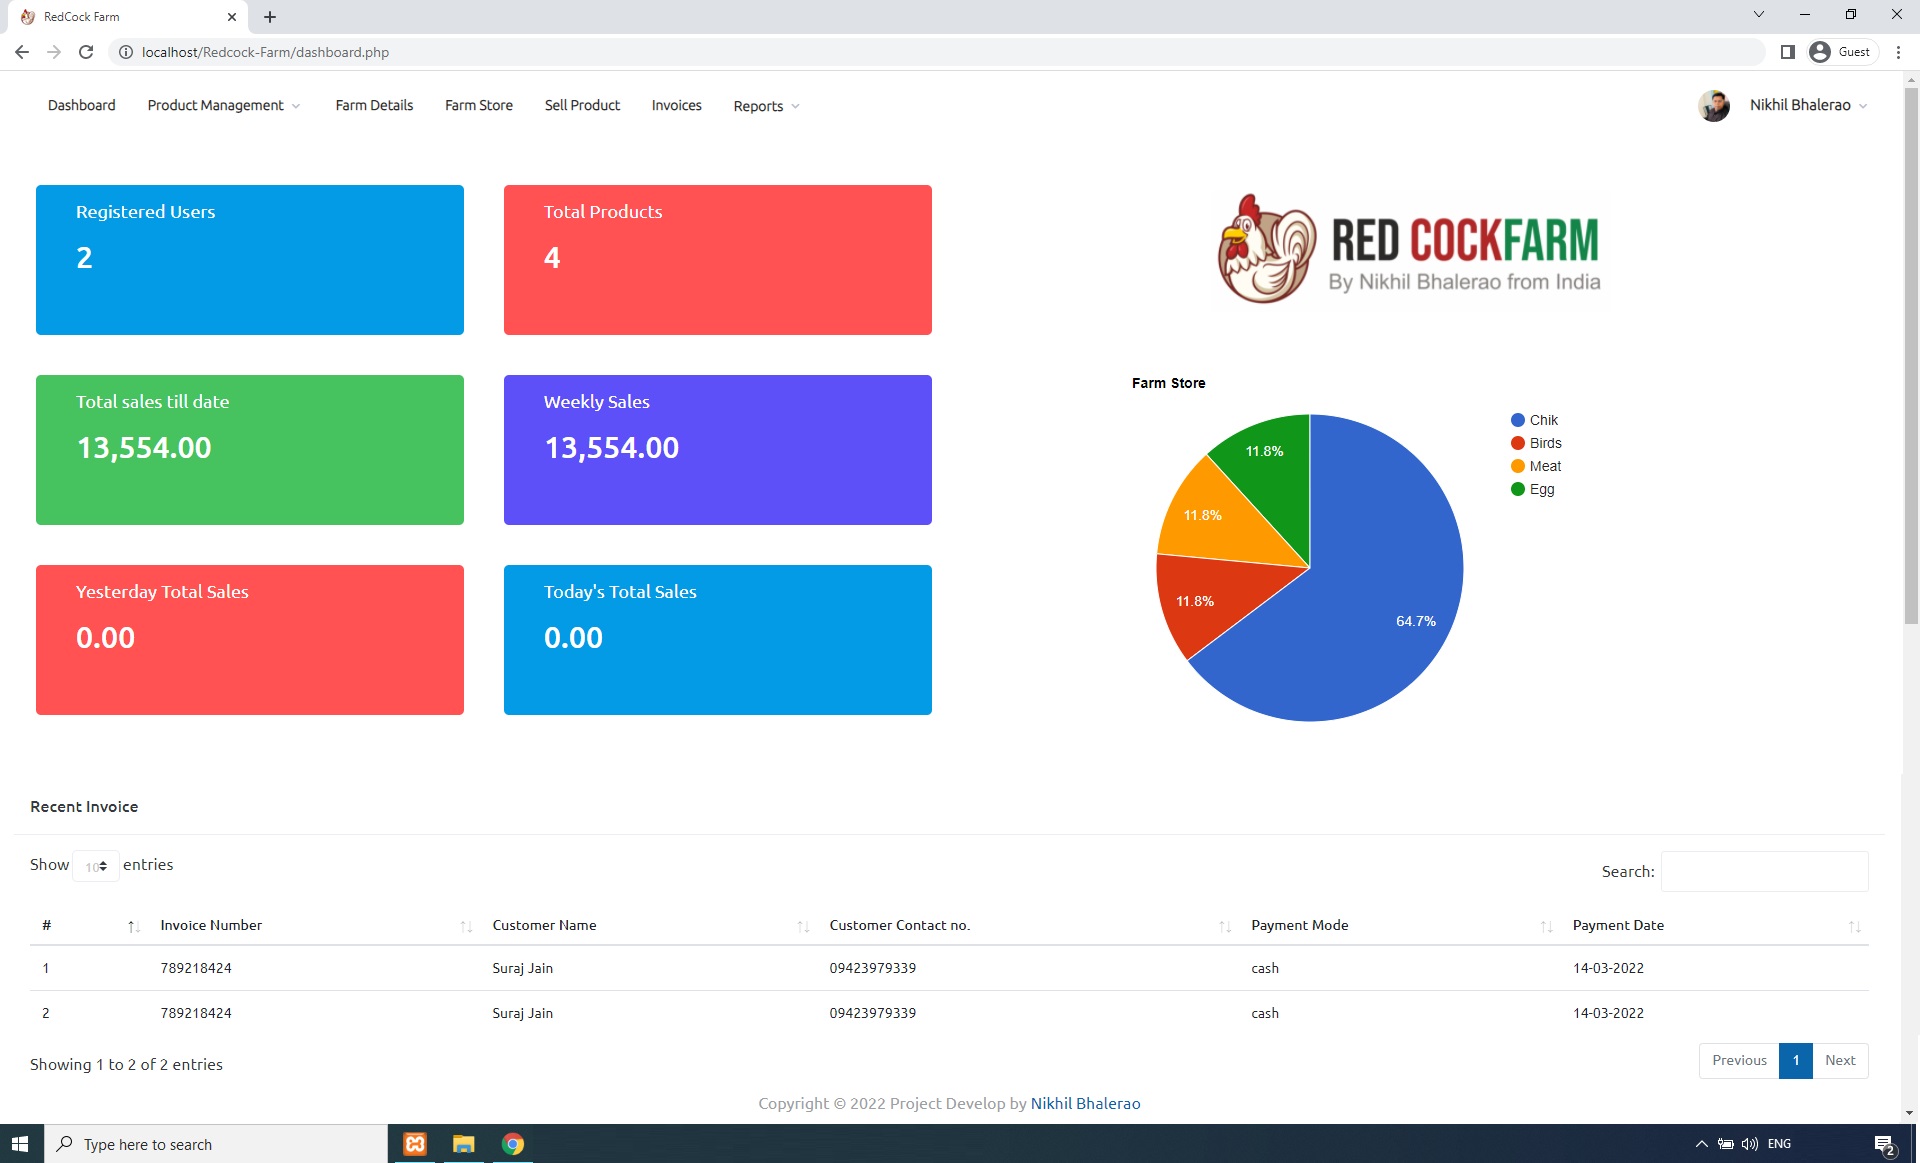This screenshot has height=1163, width=1920.
Task: Click the Invoices navigation icon
Action: click(x=676, y=104)
